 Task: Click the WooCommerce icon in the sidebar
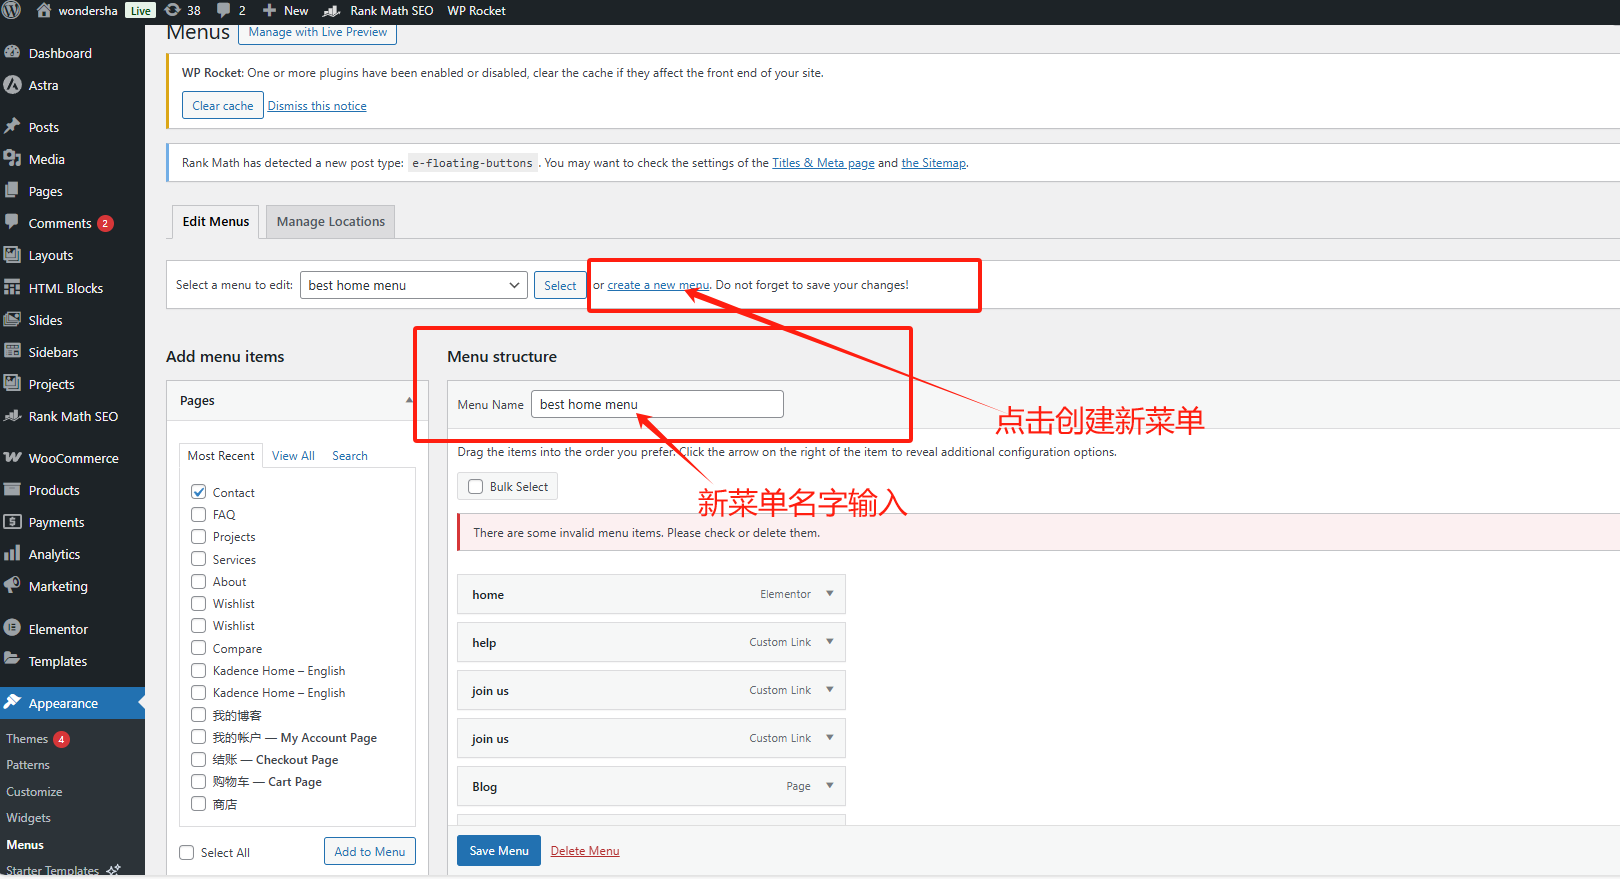coord(12,457)
